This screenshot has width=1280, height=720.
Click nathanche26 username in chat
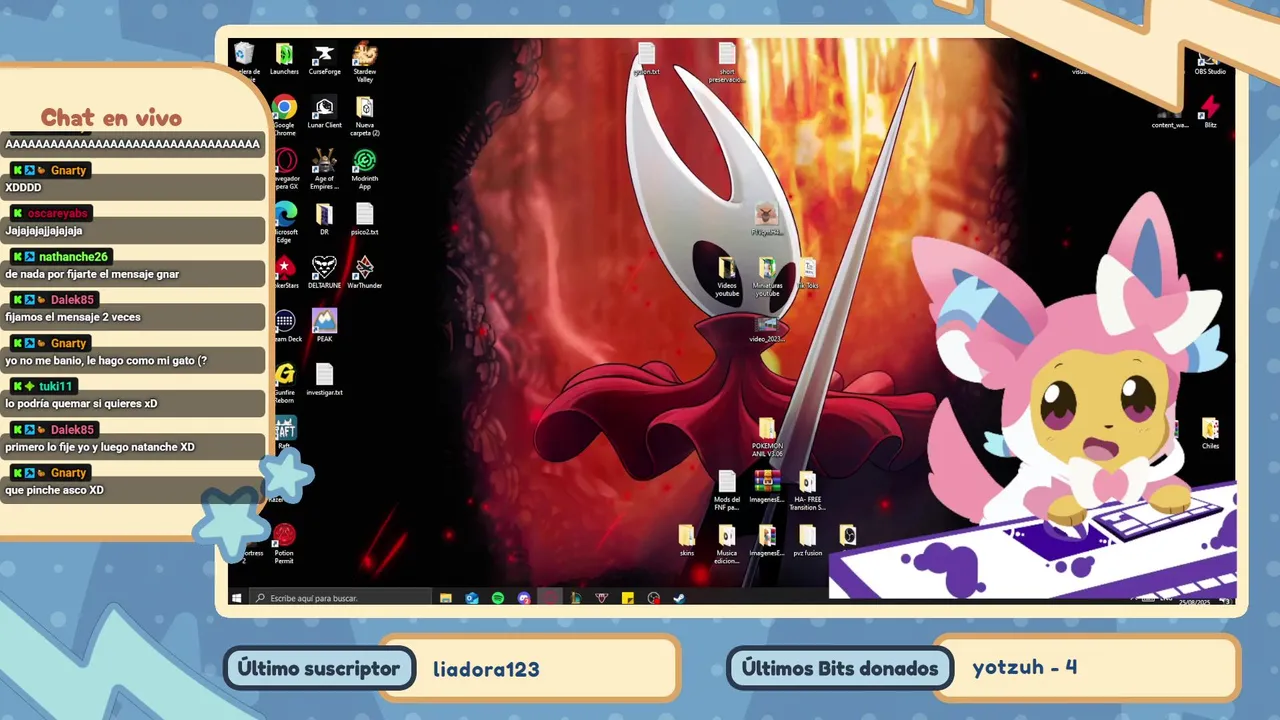pos(74,257)
